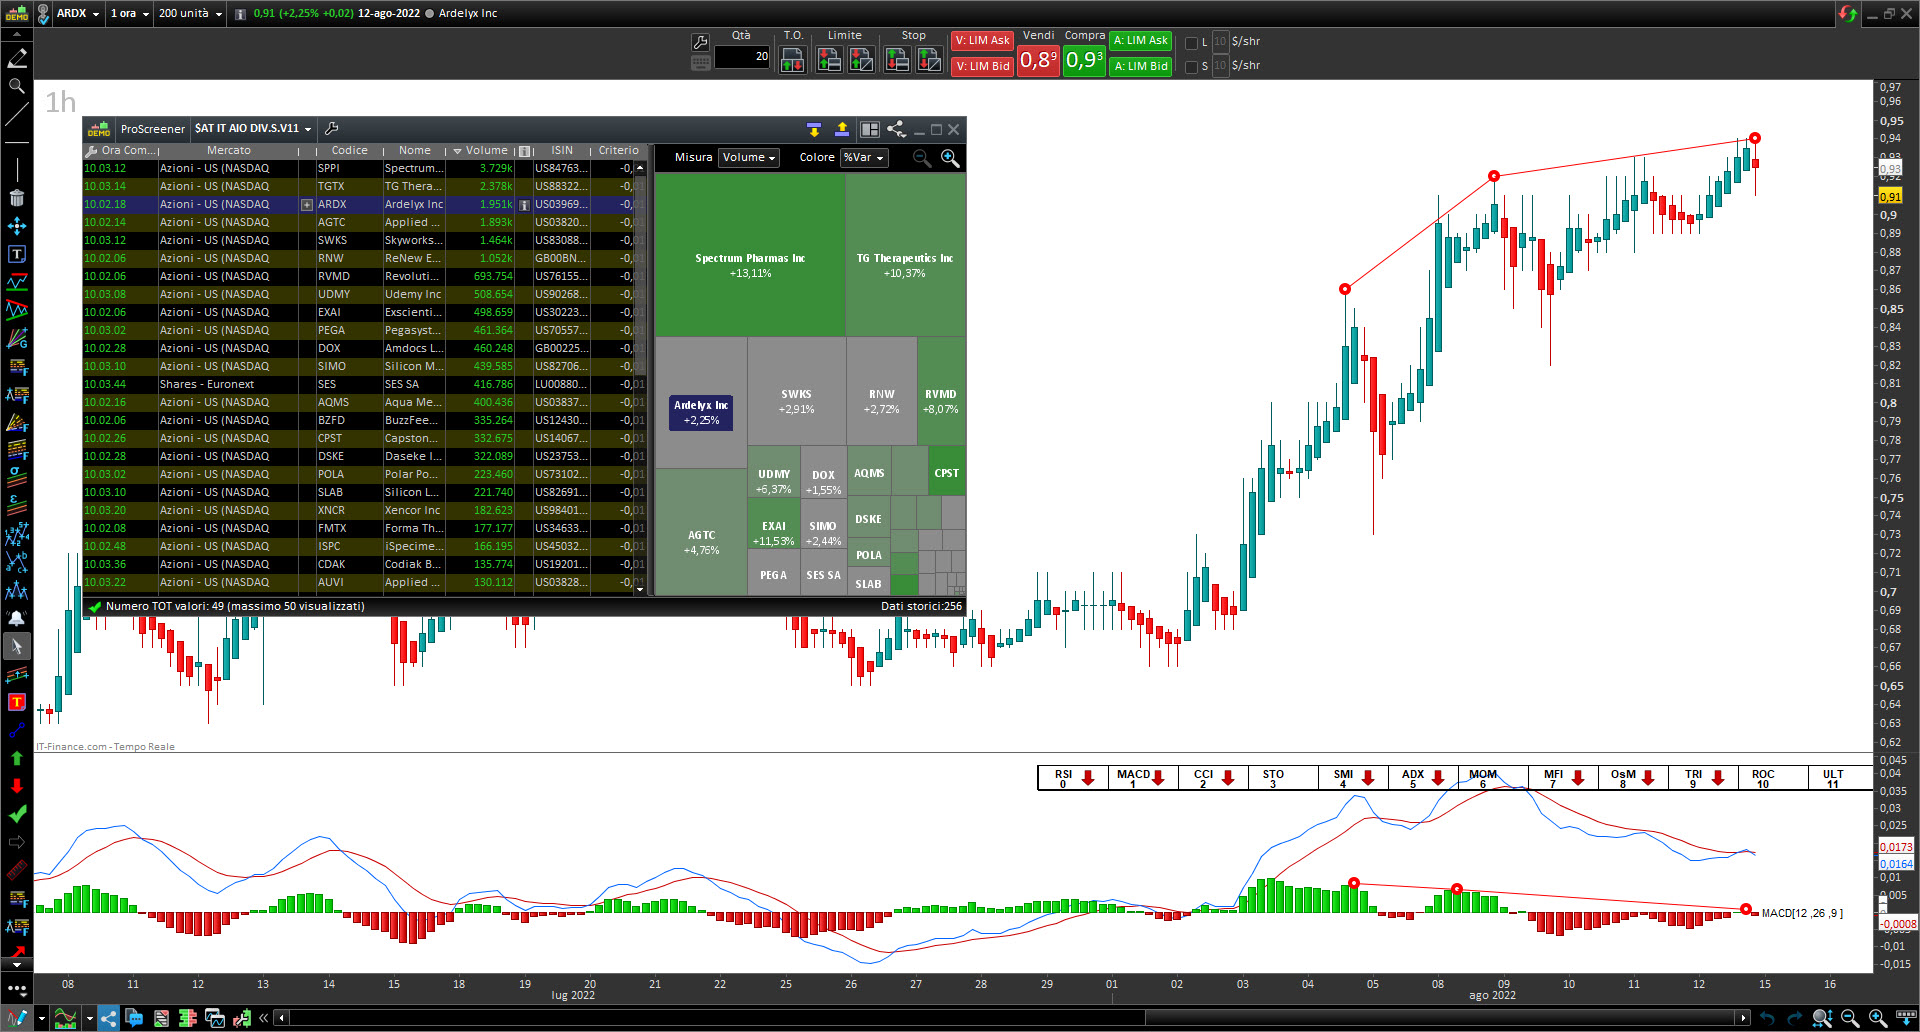Click the trash delete-objects icon
This screenshot has height=1032, width=1920.
tap(17, 198)
